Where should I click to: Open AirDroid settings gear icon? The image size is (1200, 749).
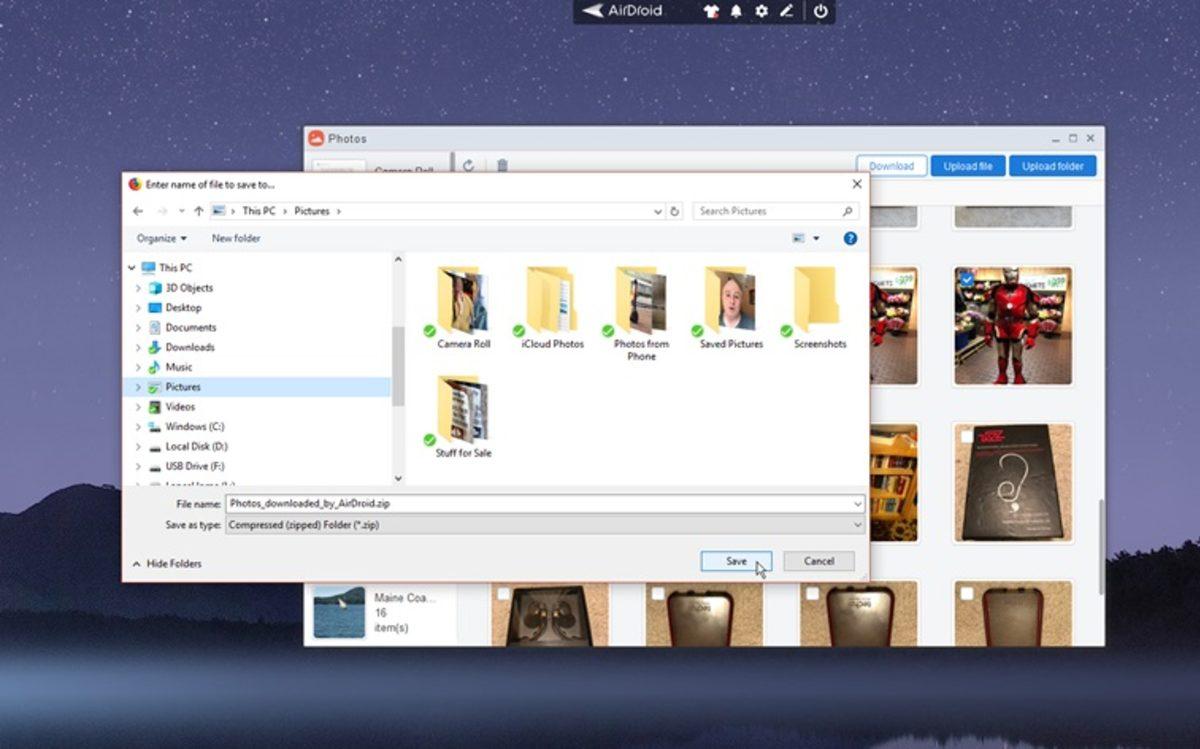761,14
